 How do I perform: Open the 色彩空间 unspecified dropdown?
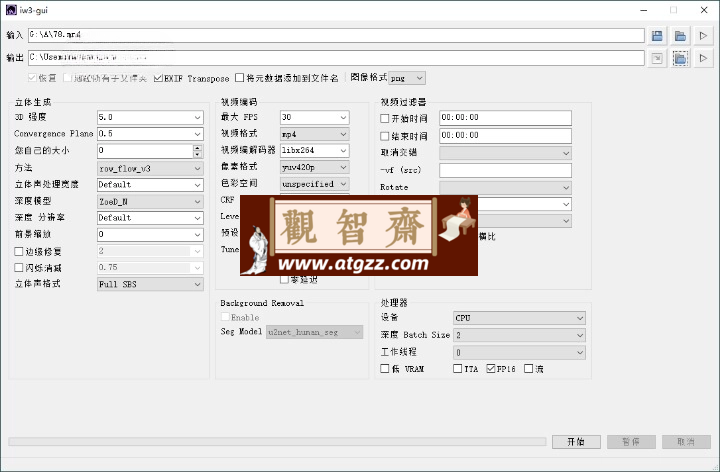[x=315, y=184]
